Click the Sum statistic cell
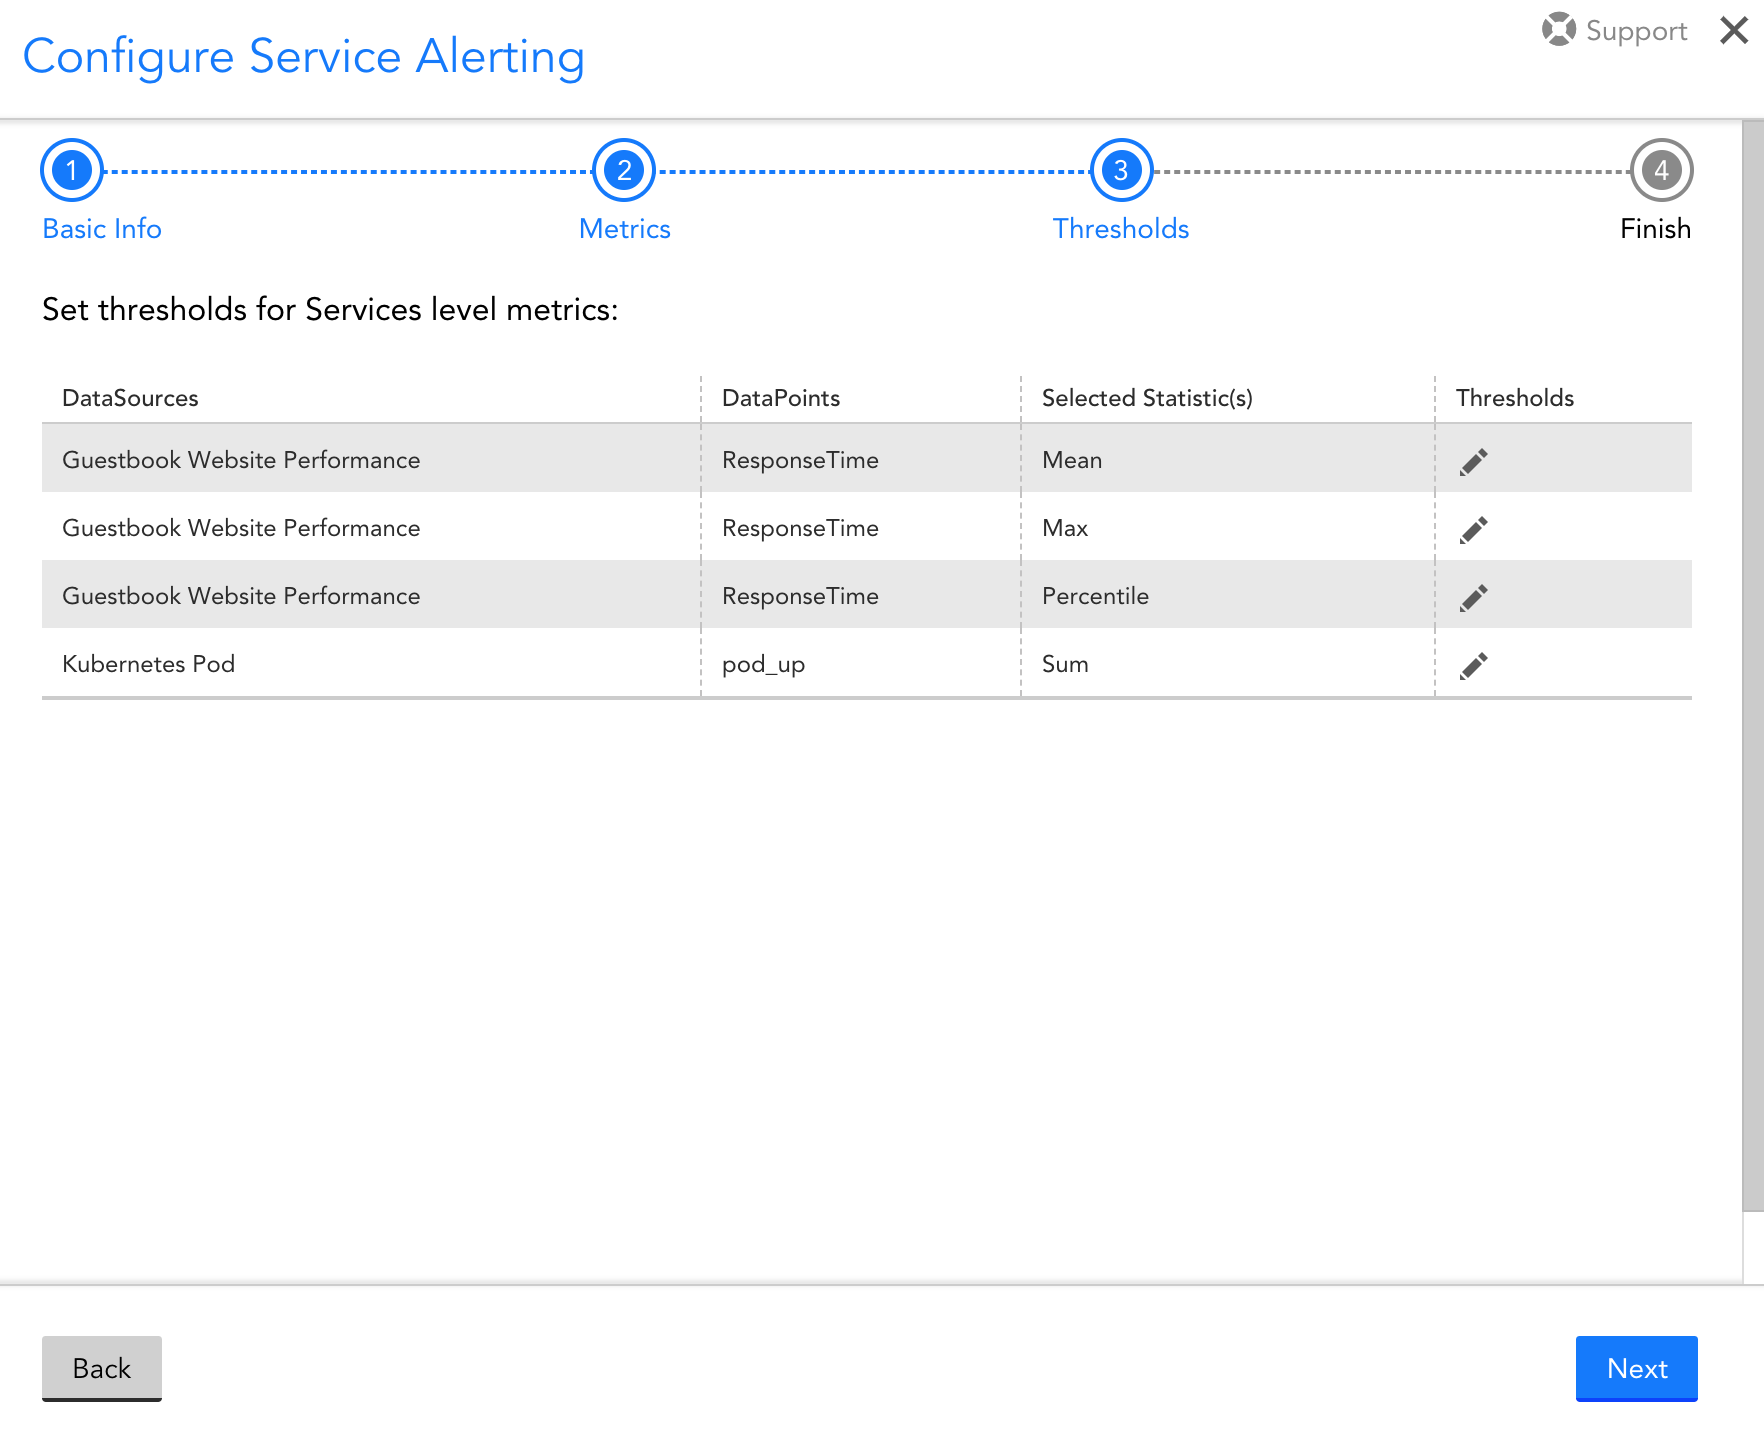Viewport: 1764px width, 1440px height. pyautogui.click(x=1065, y=664)
